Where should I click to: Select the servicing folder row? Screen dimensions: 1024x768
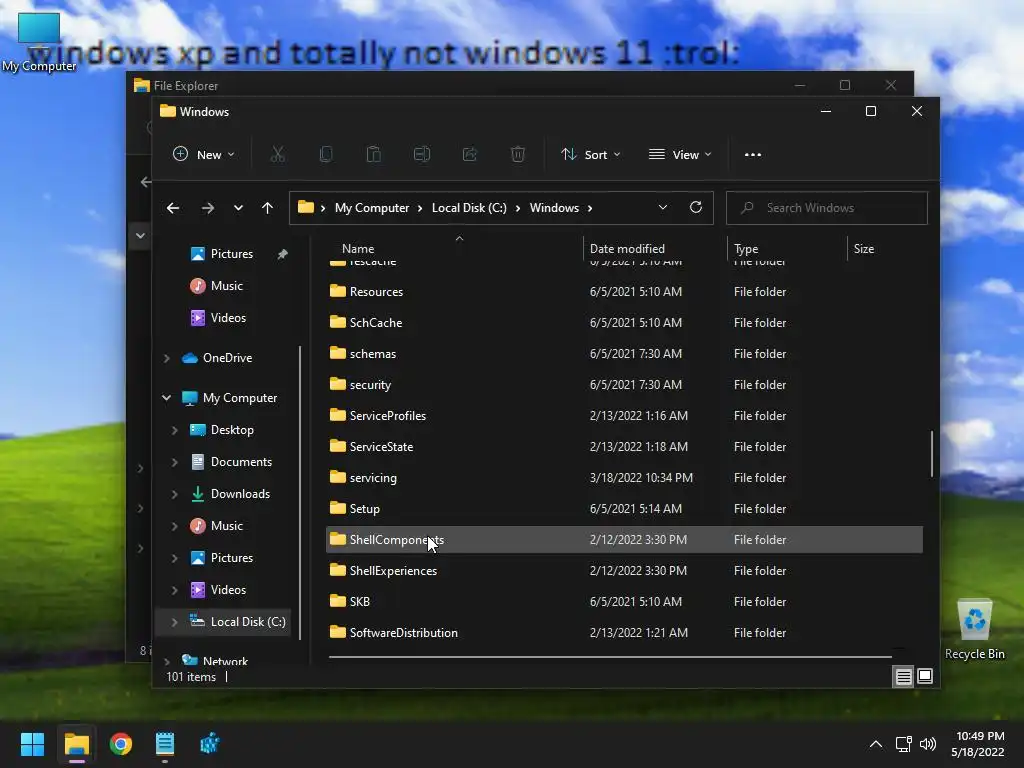(624, 477)
